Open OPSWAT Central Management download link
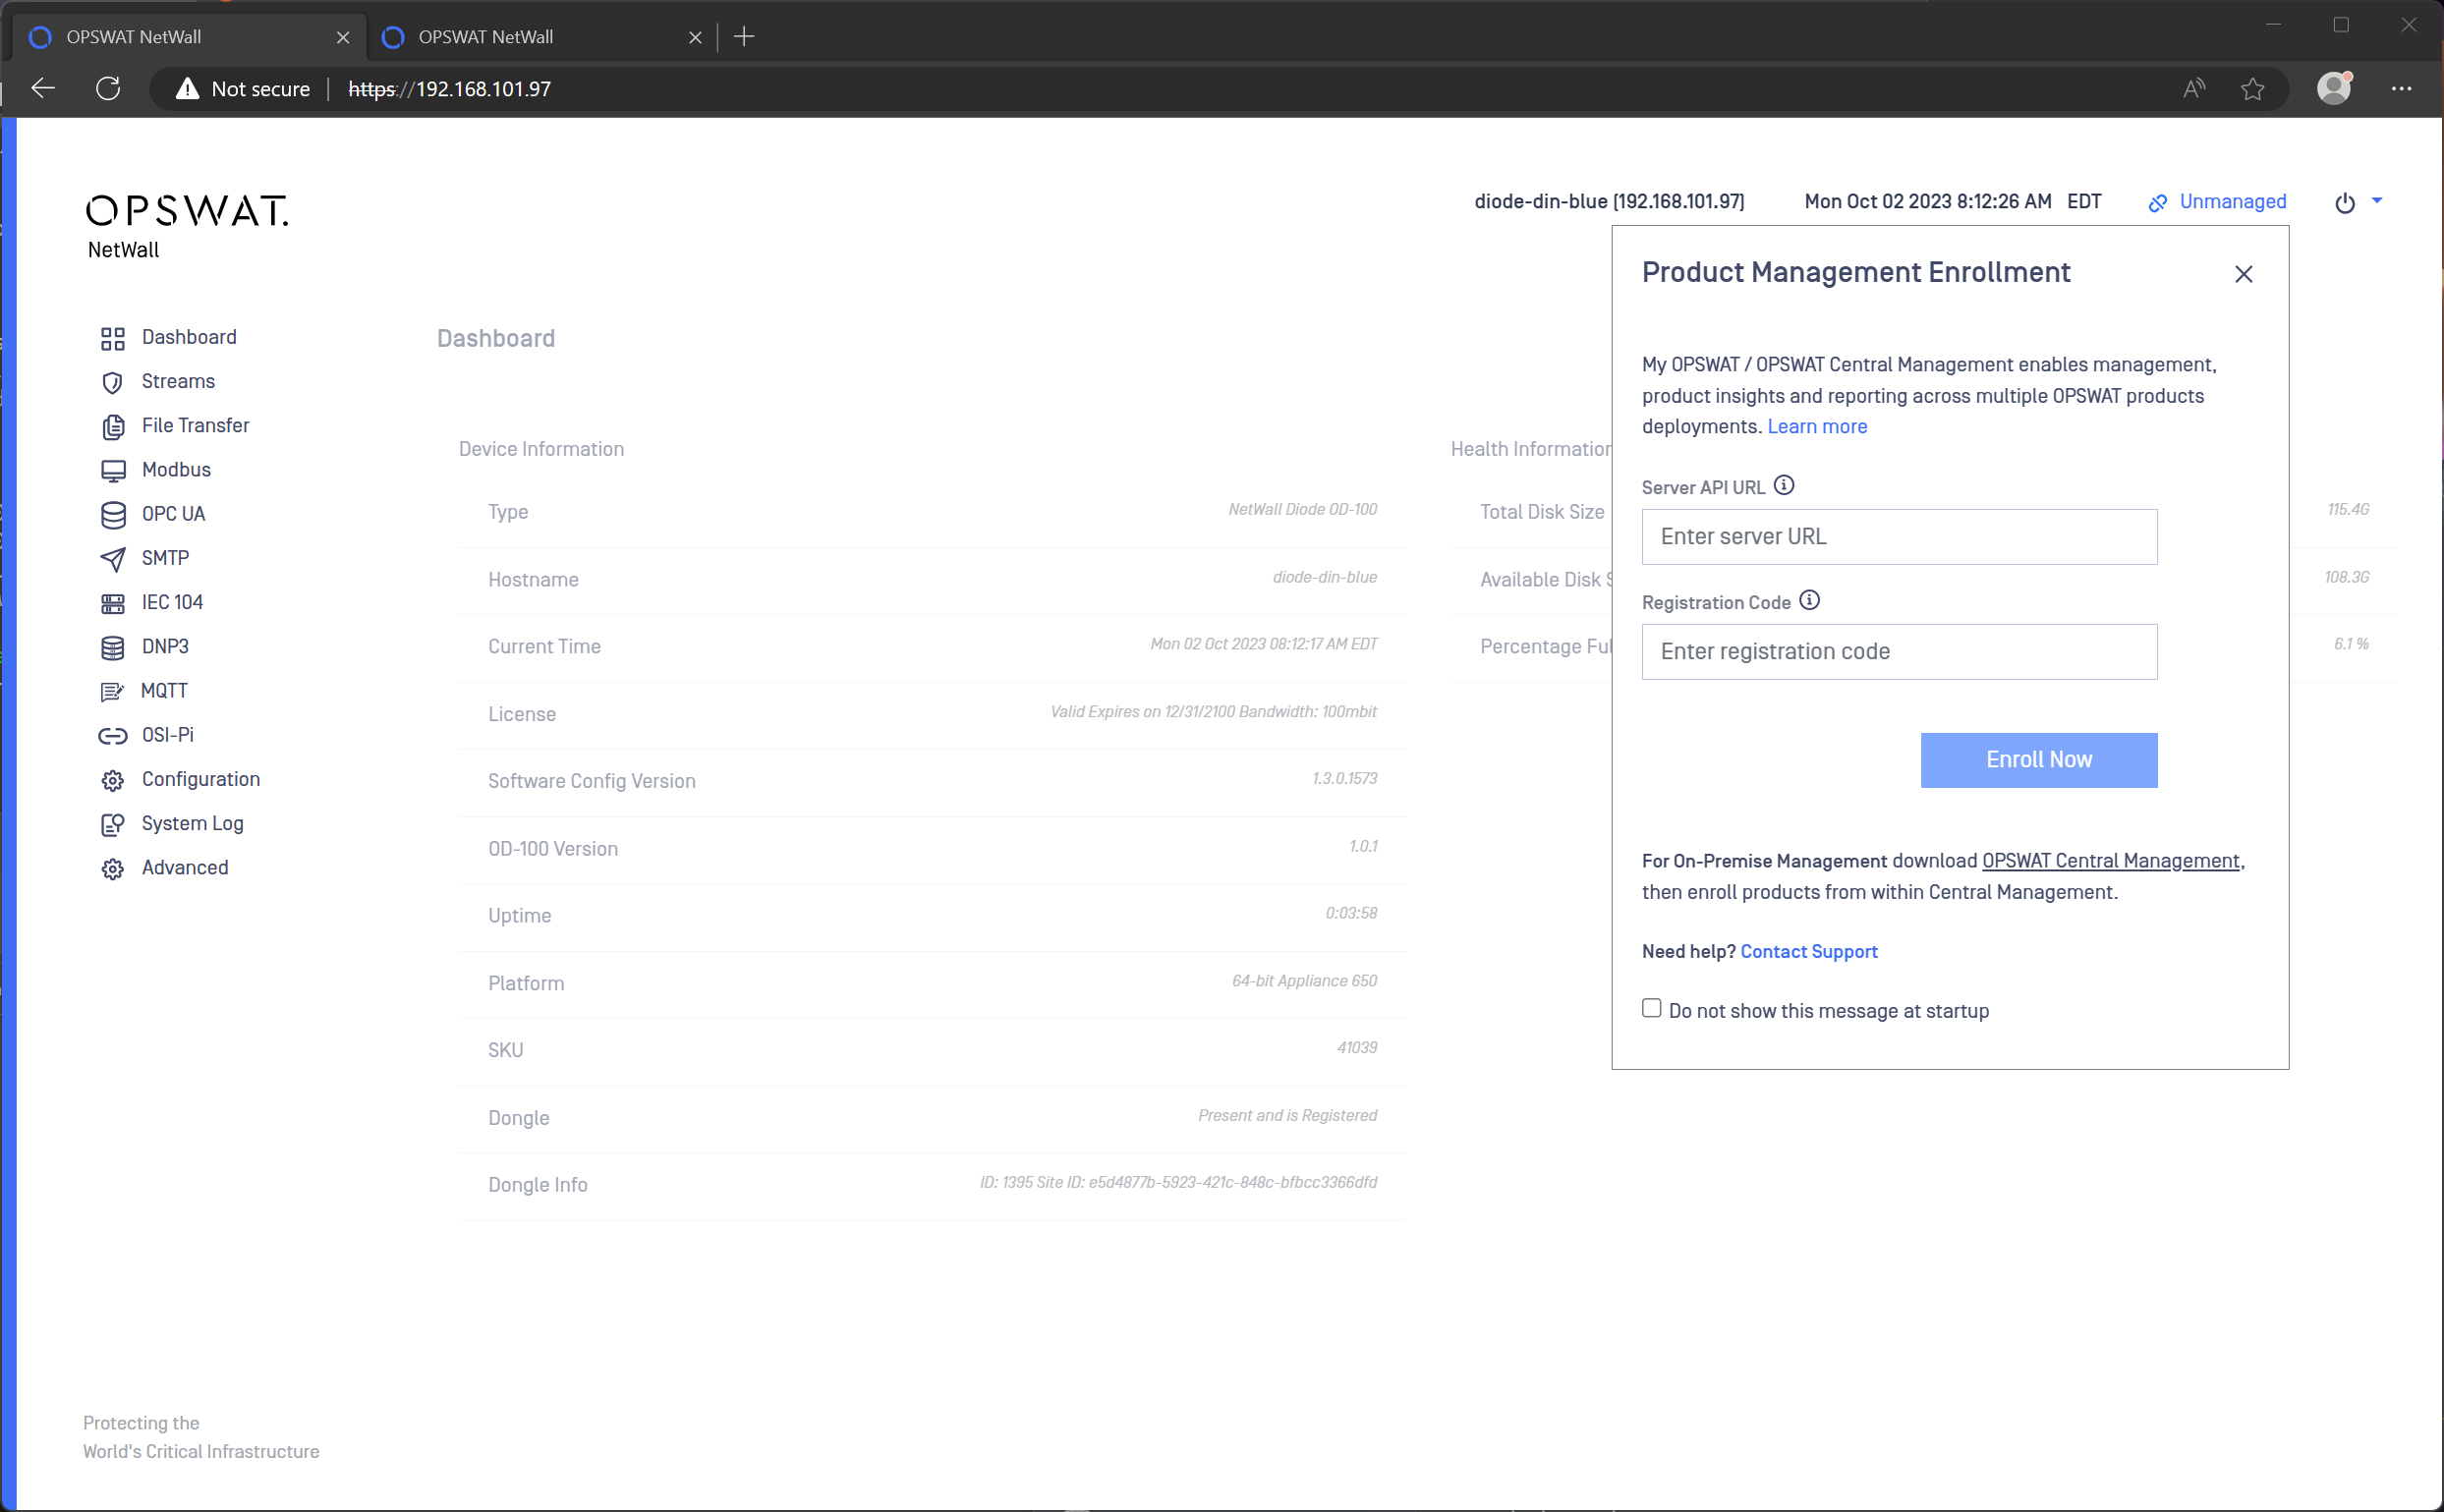The height and width of the screenshot is (1512, 2444). click(x=2111, y=860)
